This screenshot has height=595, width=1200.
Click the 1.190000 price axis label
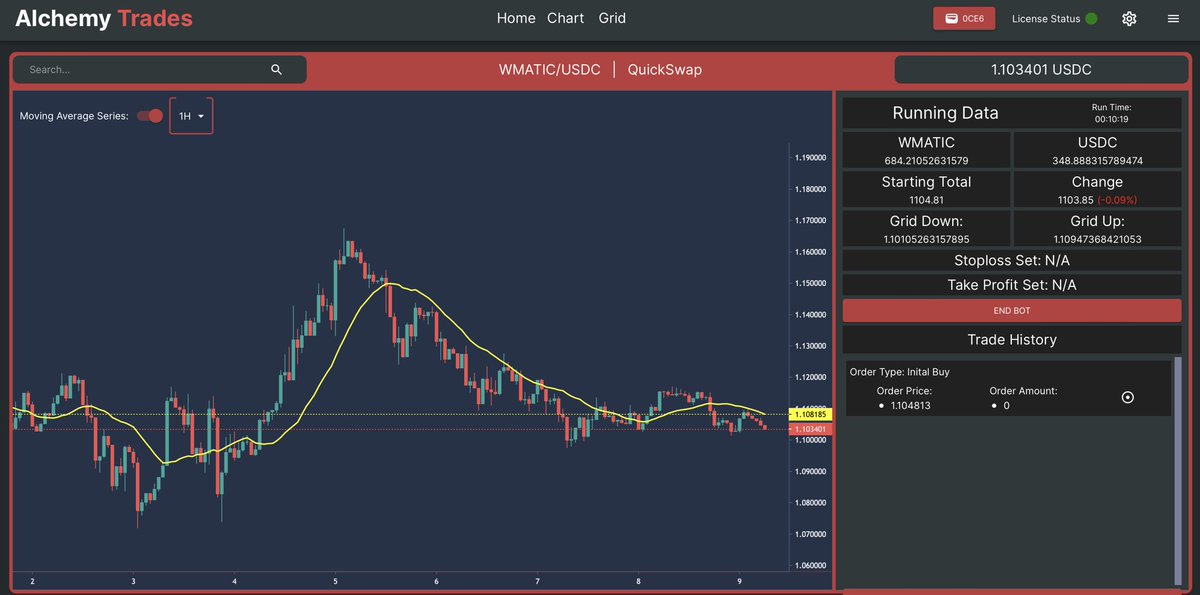810,158
